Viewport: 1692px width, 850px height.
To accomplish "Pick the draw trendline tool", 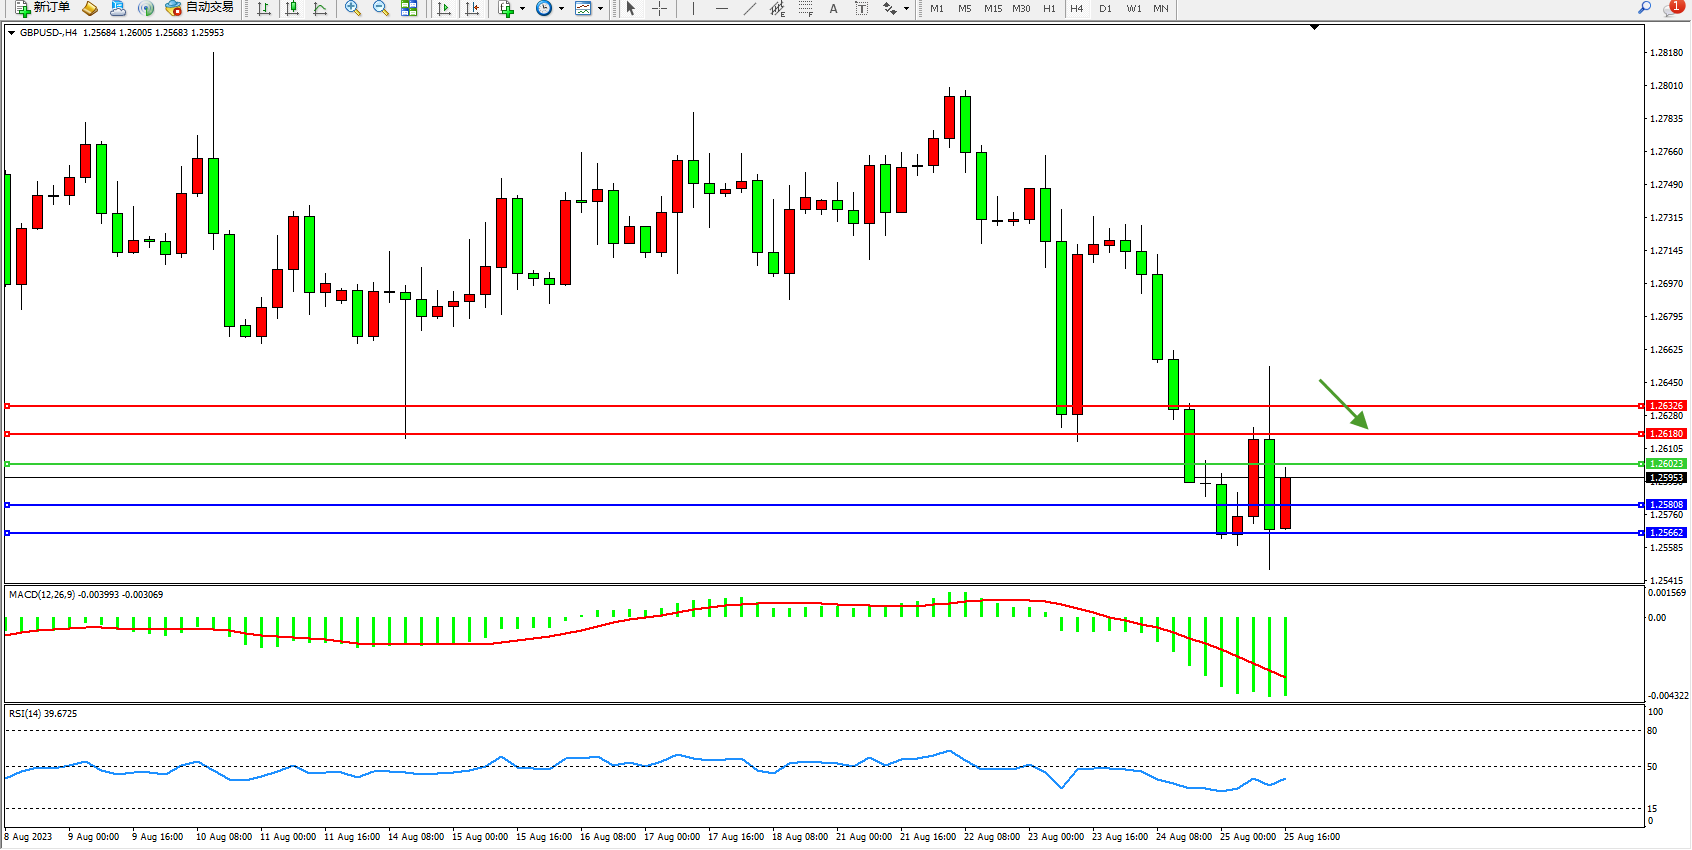I will tap(750, 8).
